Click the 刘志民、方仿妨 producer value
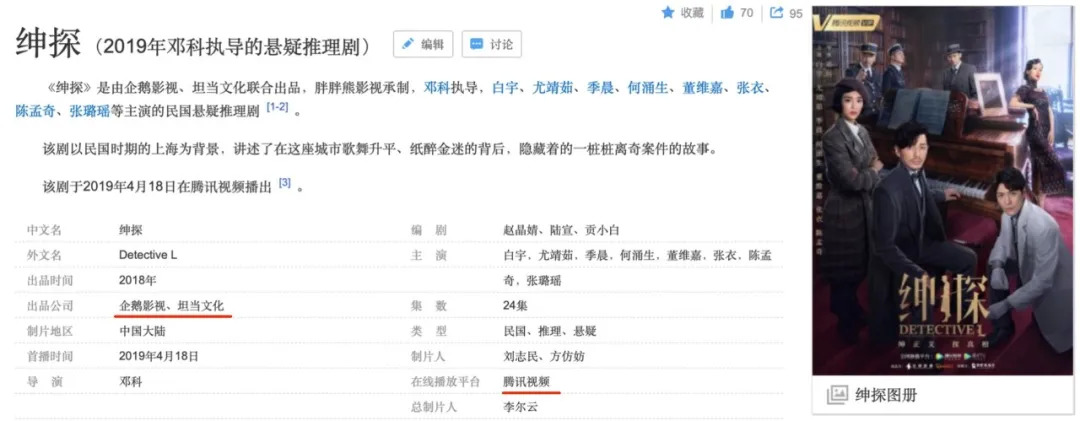Screen dimensions: 1080x421 544,356
